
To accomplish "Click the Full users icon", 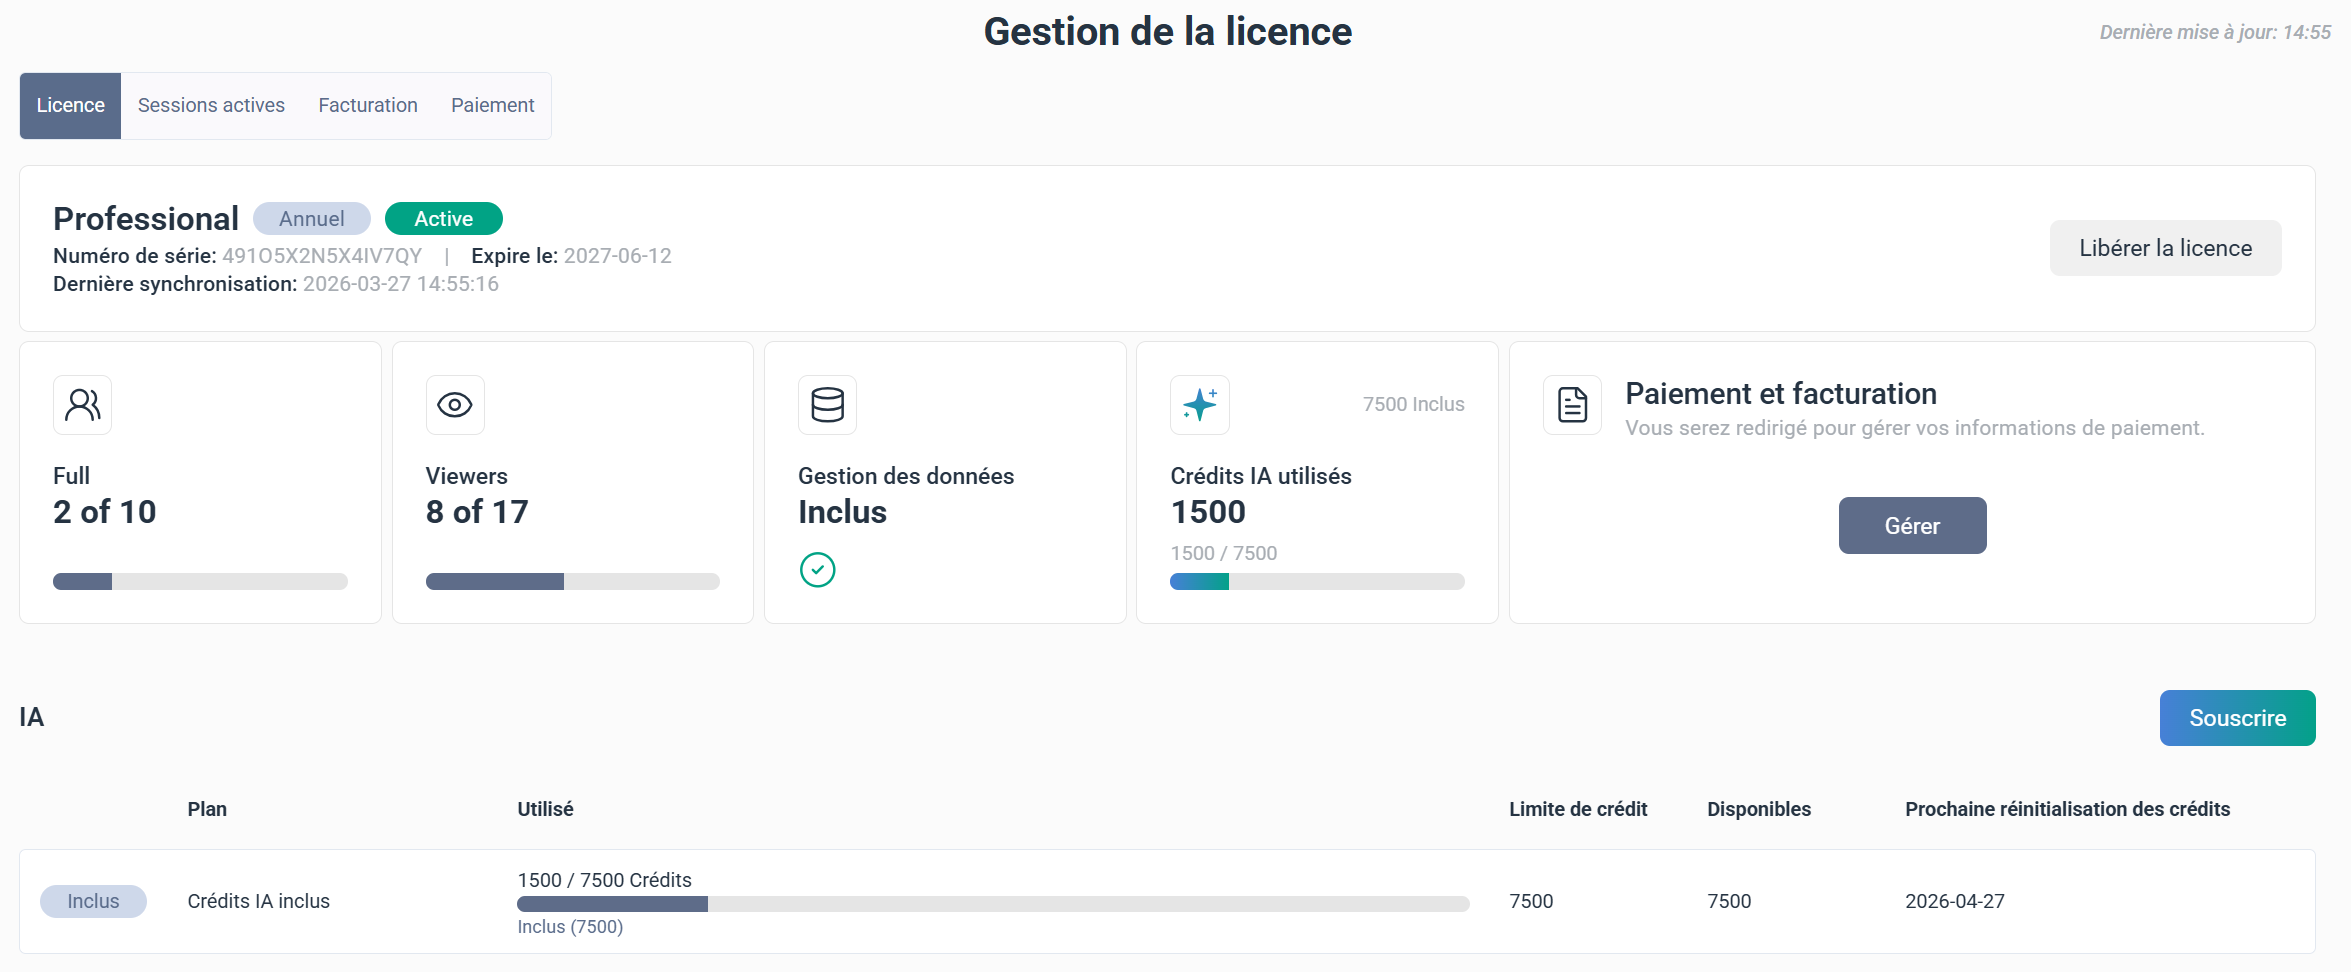I will point(82,405).
